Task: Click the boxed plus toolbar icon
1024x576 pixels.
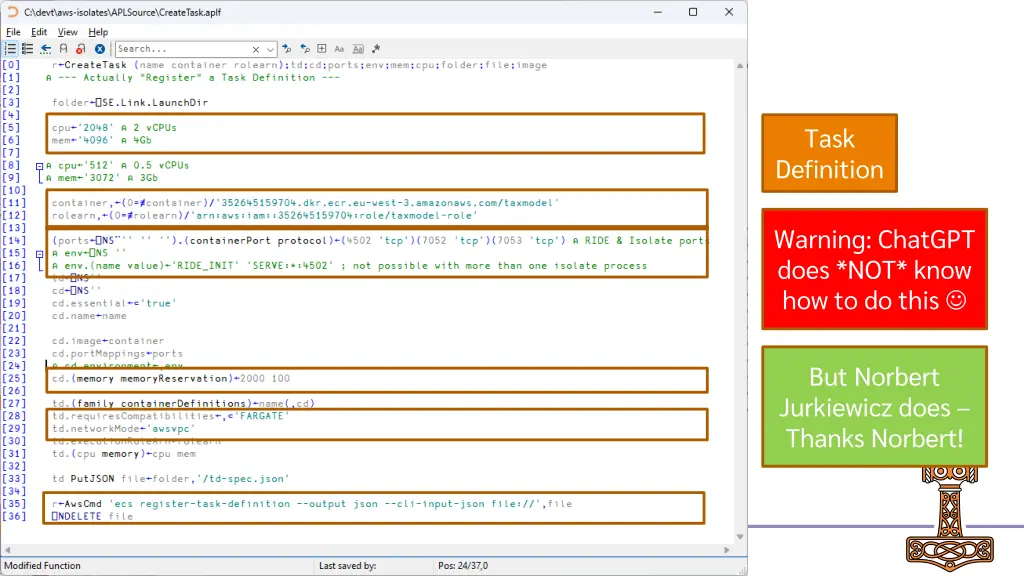Action: pyautogui.click(x=322, y=49)
